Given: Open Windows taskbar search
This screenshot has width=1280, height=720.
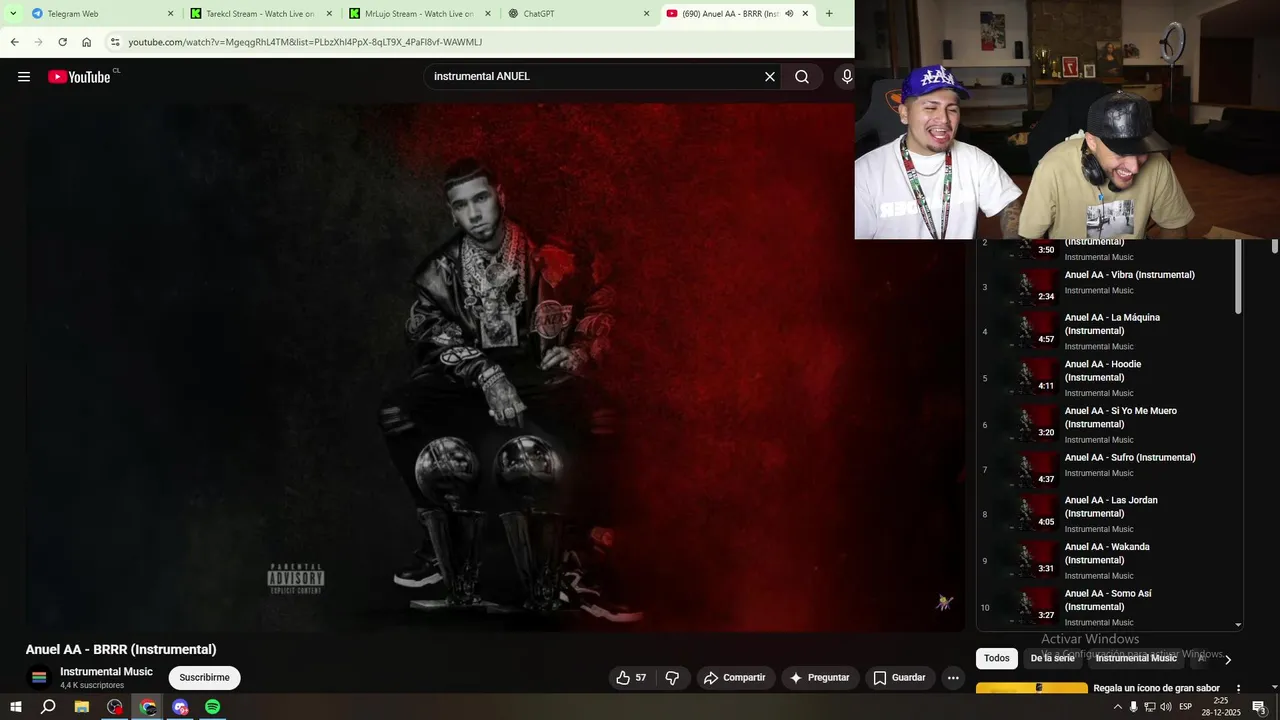Looking at the screenshot, I should tap(48, 707).
